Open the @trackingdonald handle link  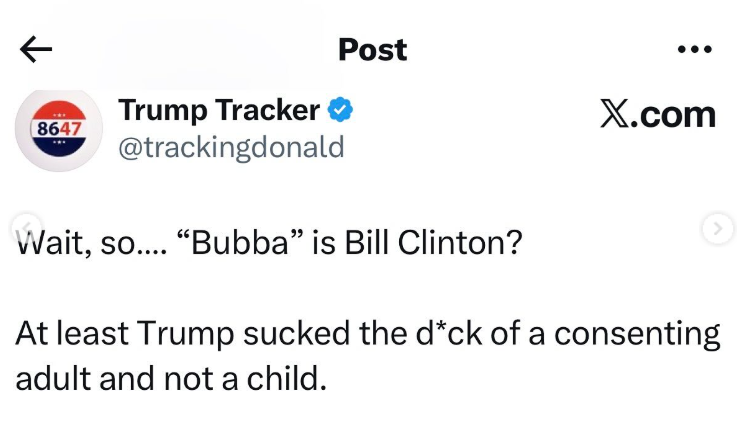[231, 147]
